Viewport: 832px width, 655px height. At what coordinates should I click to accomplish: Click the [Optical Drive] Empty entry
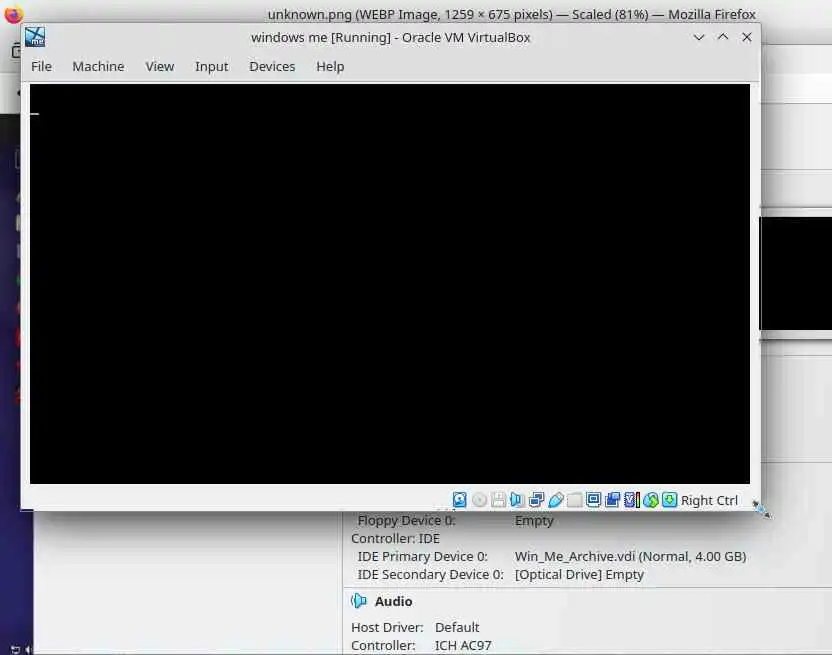point(579,574)
